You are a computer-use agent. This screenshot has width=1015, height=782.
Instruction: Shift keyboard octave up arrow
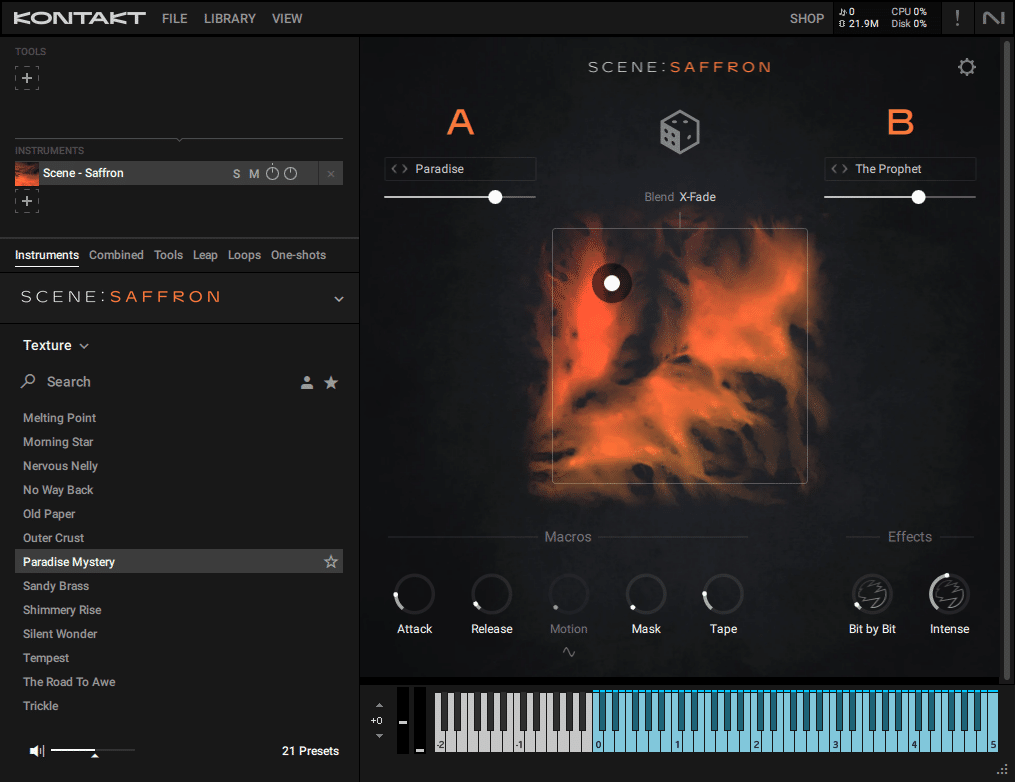379,706
